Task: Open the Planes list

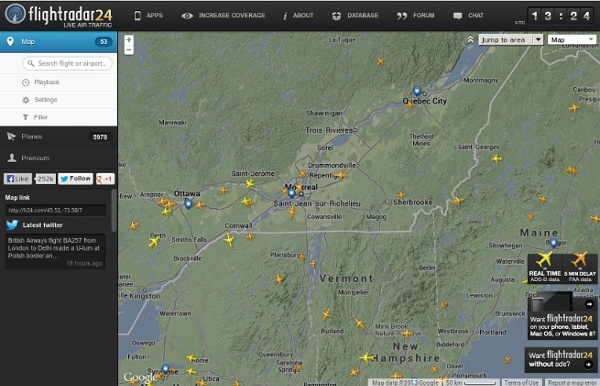Action: click(x=59, y=137)
